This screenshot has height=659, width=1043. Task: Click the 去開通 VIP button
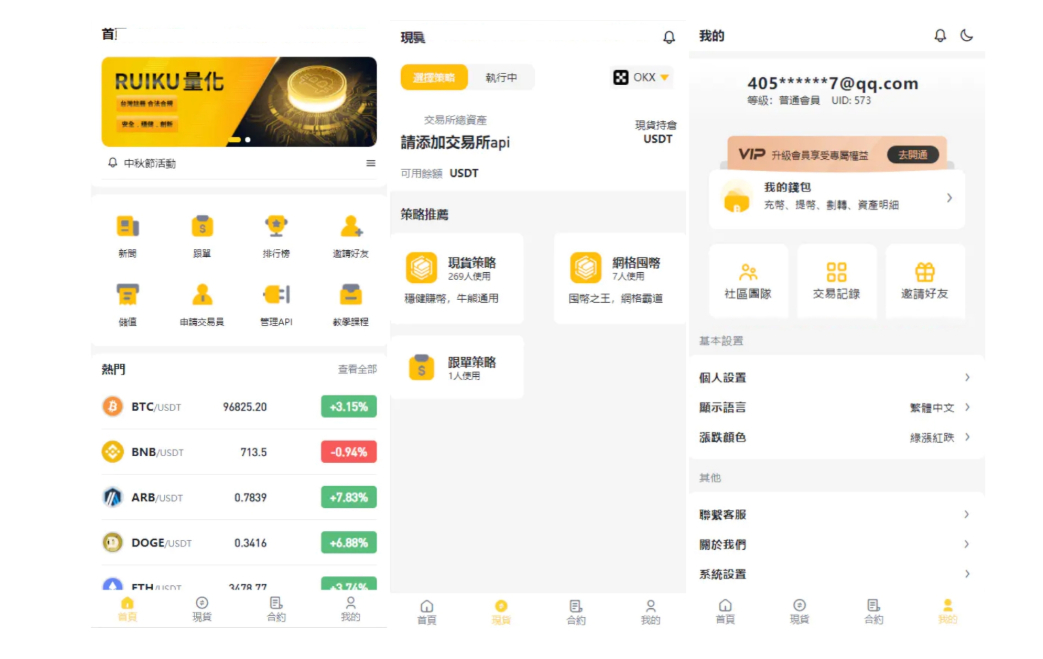[x=913, y=154]
